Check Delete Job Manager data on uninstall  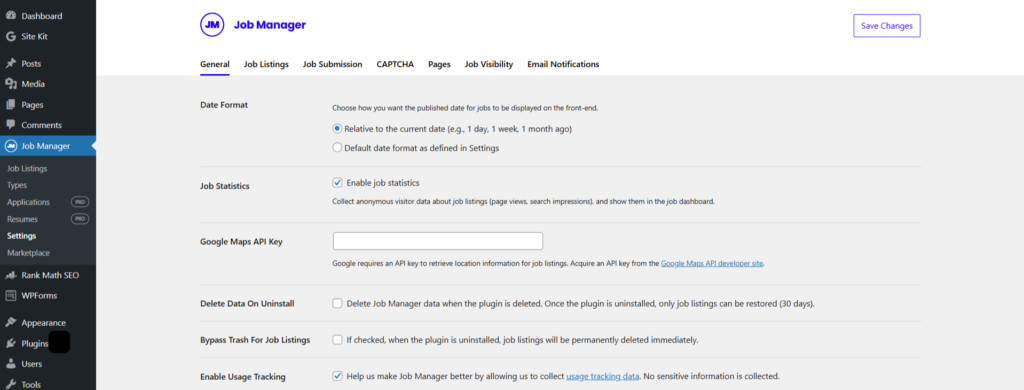point(337,303)
